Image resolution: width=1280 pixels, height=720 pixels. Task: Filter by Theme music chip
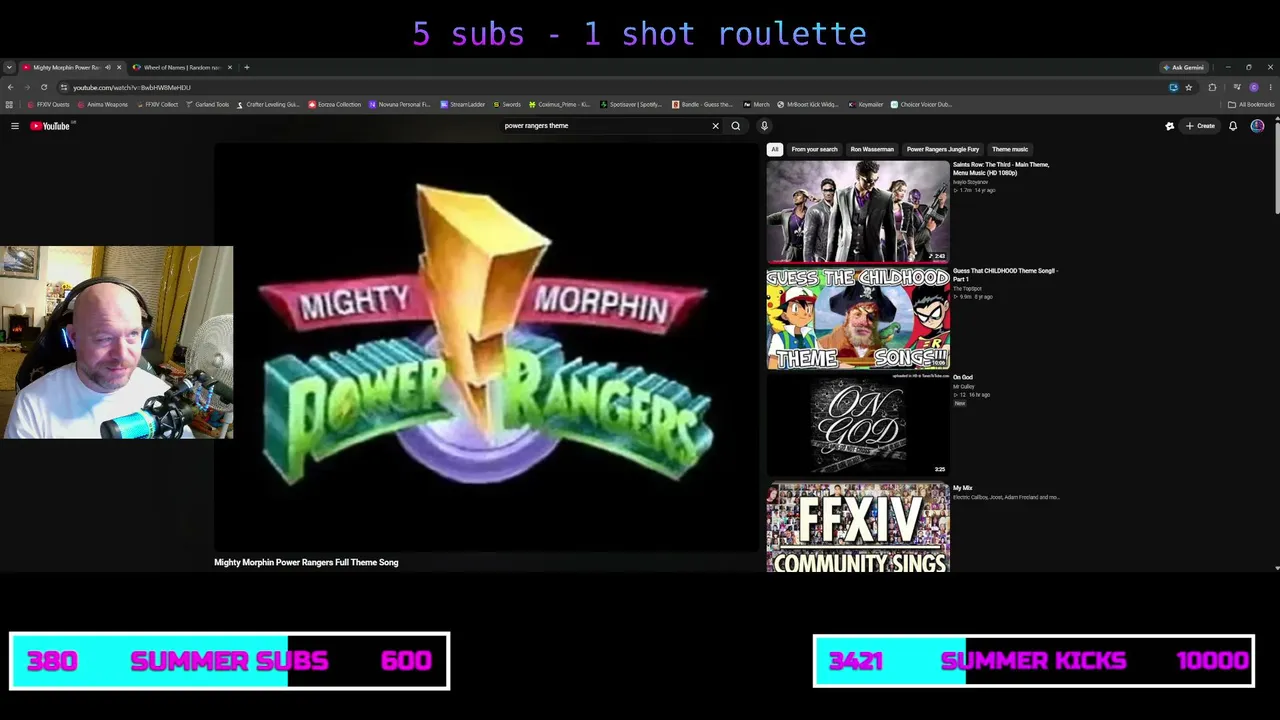(1010, 149)
